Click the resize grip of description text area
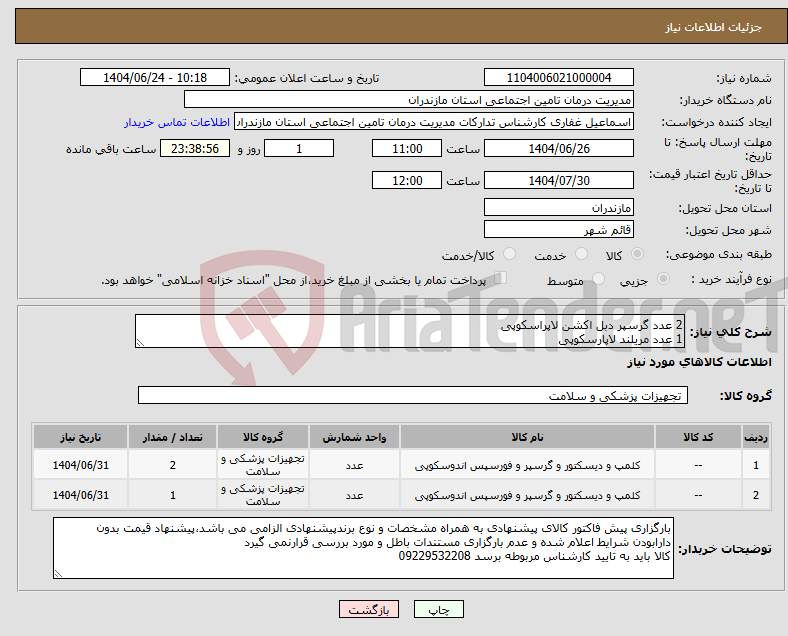The height and width of the screenshot is (636, 788). [x=140, y=343]
